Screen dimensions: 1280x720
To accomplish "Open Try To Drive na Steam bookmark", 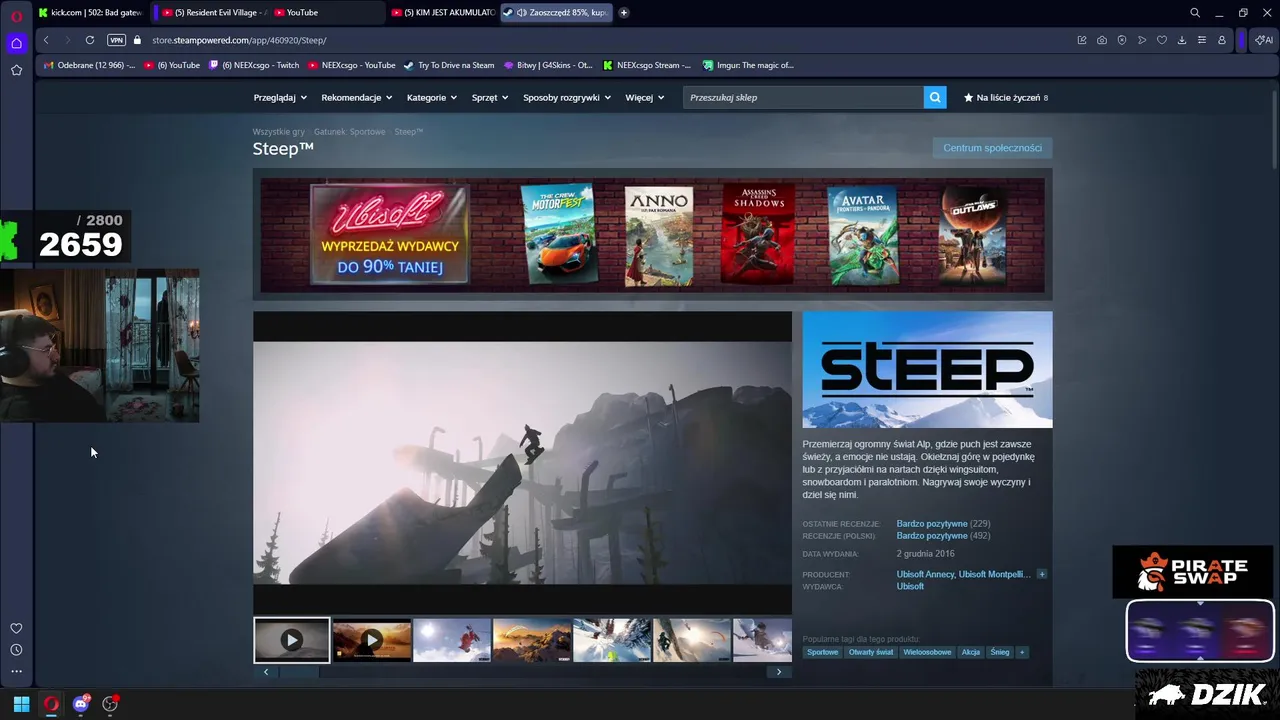I will pos(449,65).
